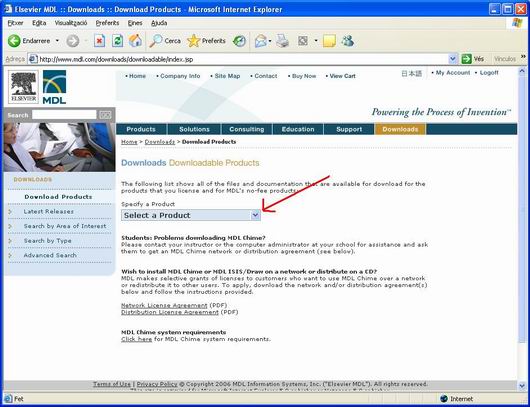Click the Forward arrow toolbar icon
This screenshot has height=407, width=530.
[x=72, y=41]
